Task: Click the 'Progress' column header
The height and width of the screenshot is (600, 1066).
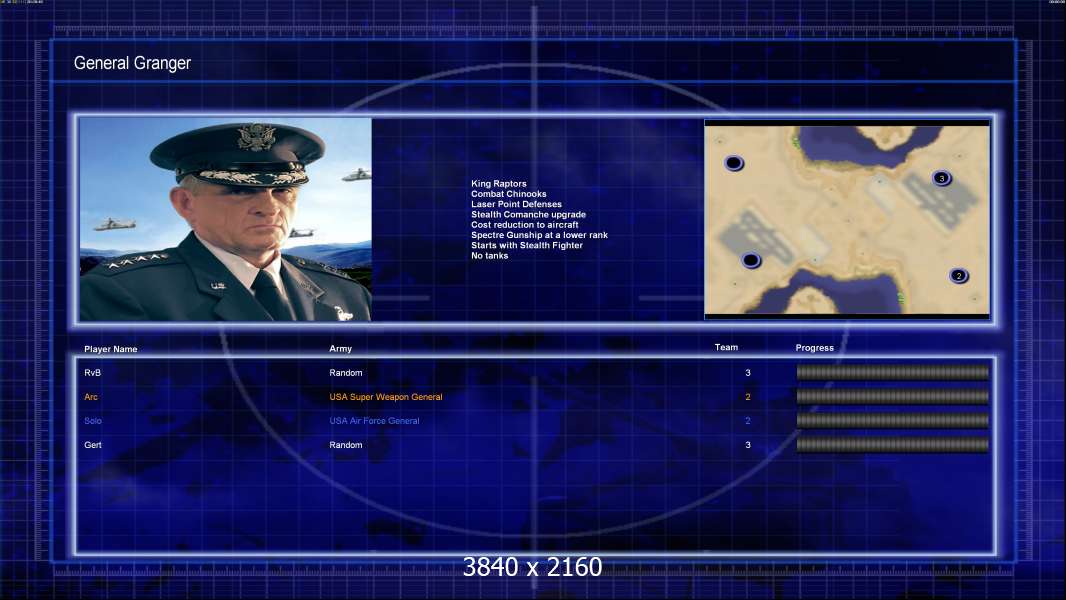Action: click(814, 348)
